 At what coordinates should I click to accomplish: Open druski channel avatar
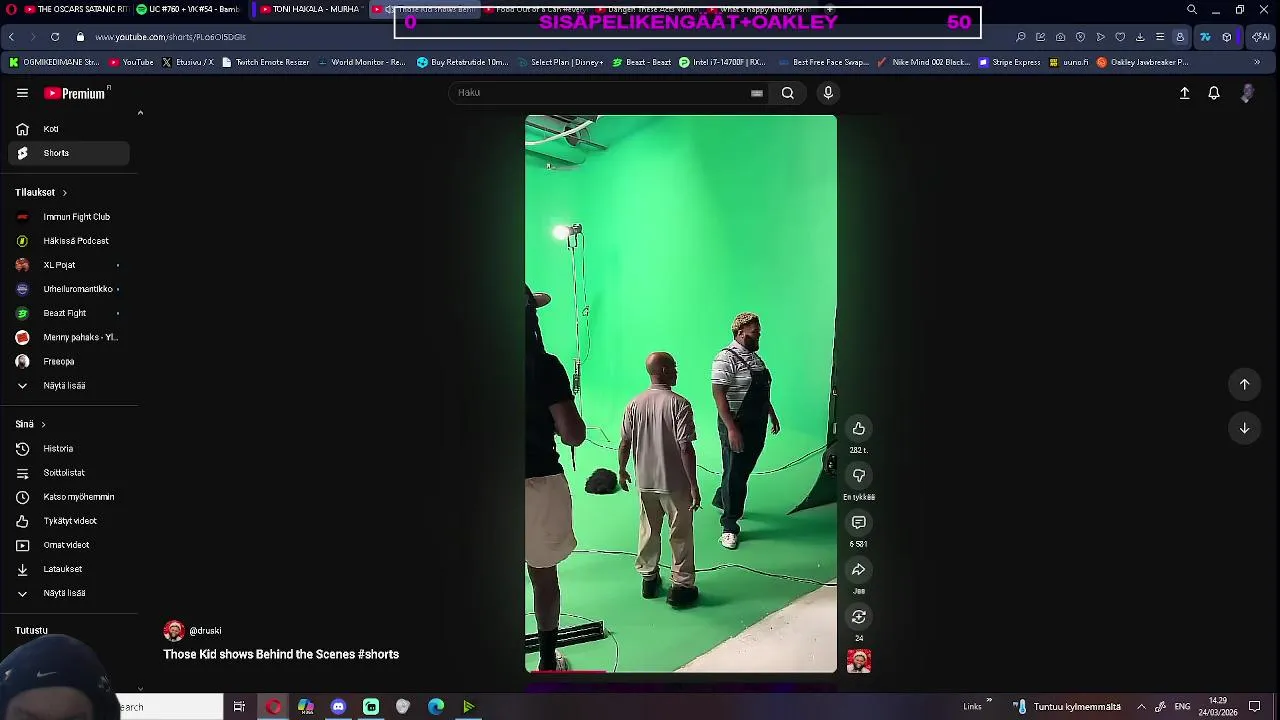click(174, 631)
